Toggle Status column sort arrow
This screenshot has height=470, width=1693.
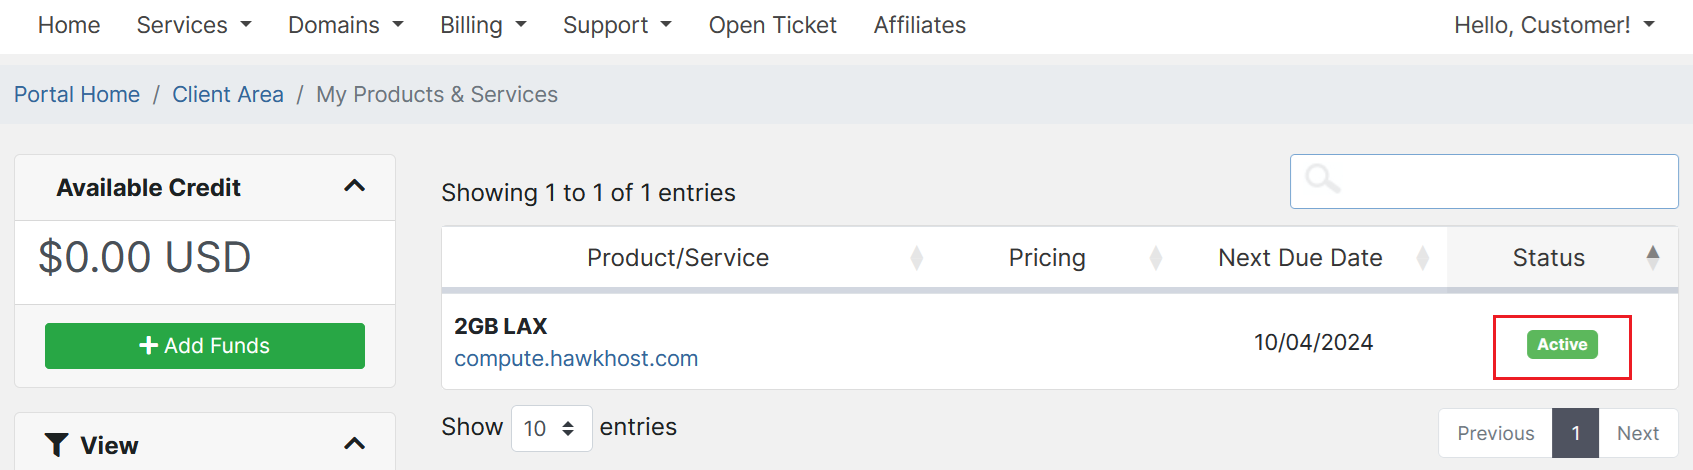coord(1653,257)
